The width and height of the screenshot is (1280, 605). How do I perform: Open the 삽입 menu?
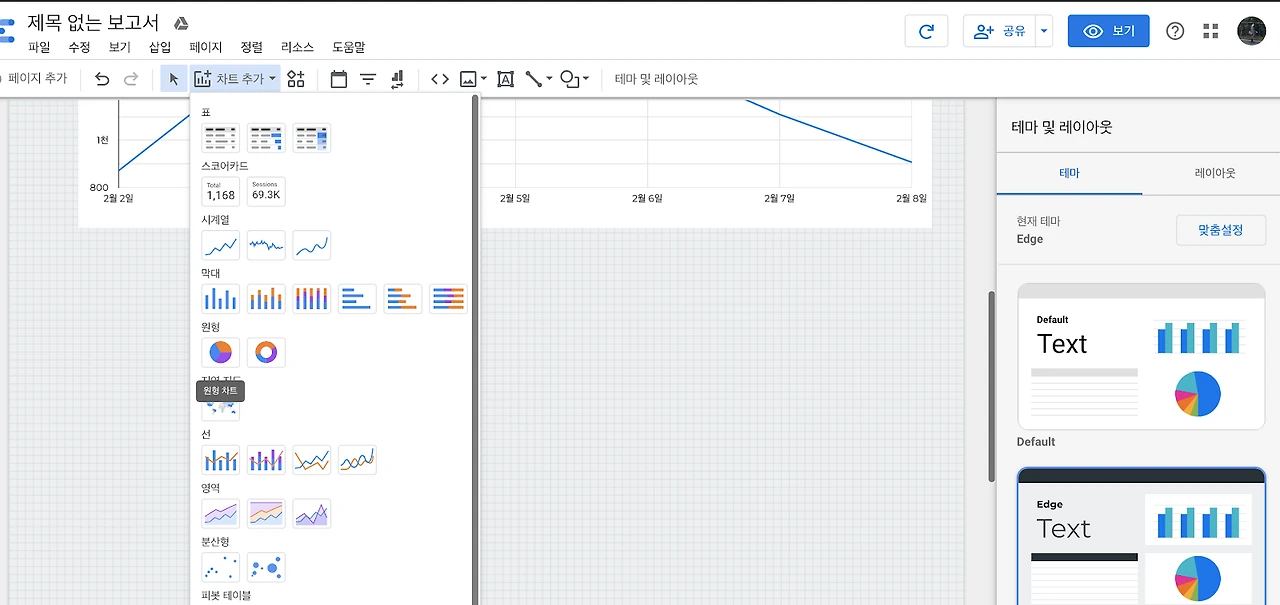pyautogui.click(x=159, y=47)
